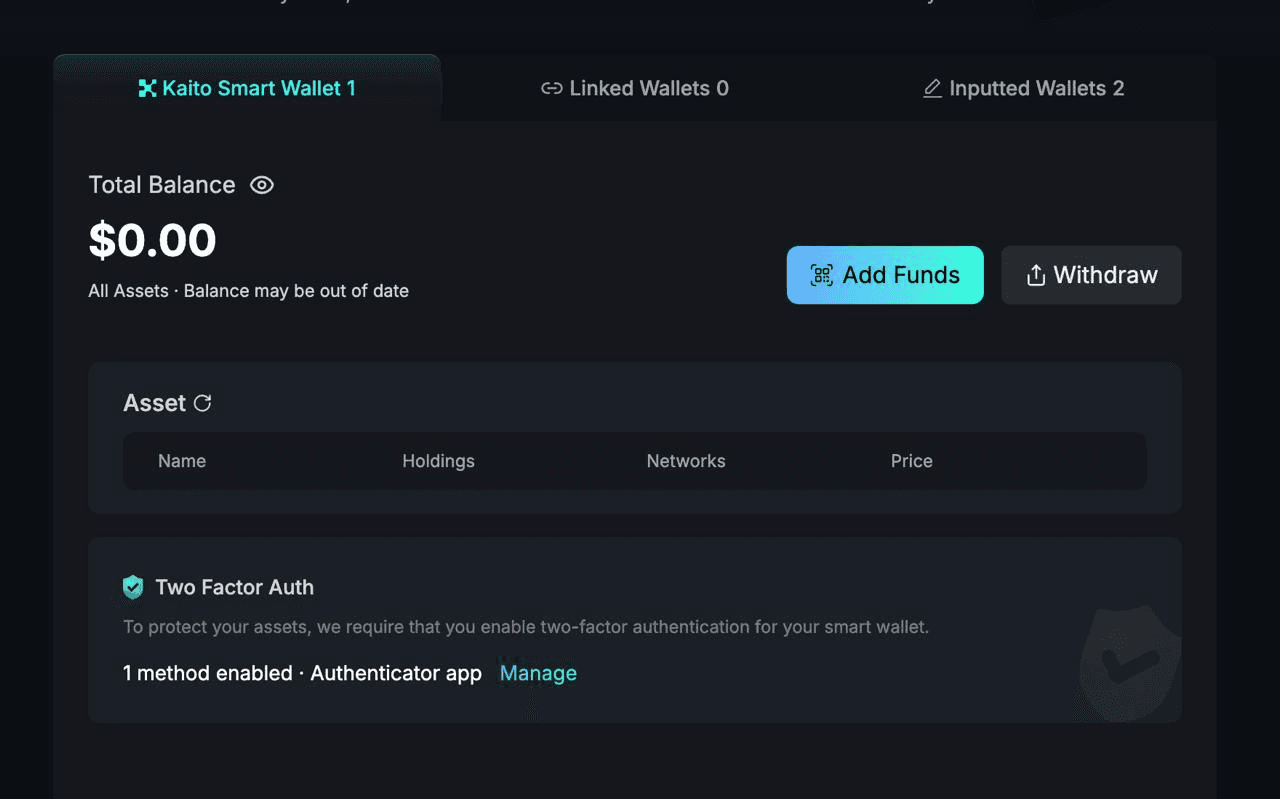Refresh the Asset list icon
This screenshot has height=799, width=1280.
click(x=203, y=403)
